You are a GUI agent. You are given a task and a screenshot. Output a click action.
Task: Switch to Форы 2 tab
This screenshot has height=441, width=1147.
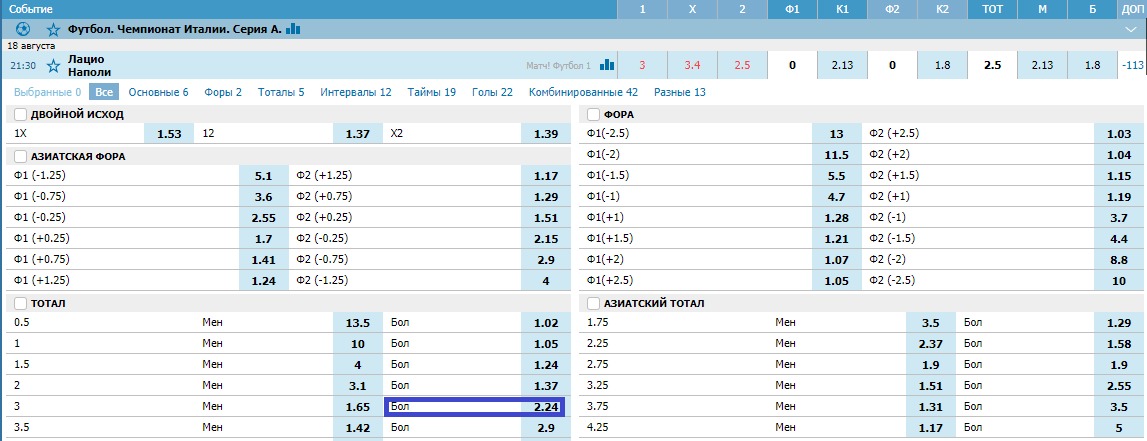(223, 92)
